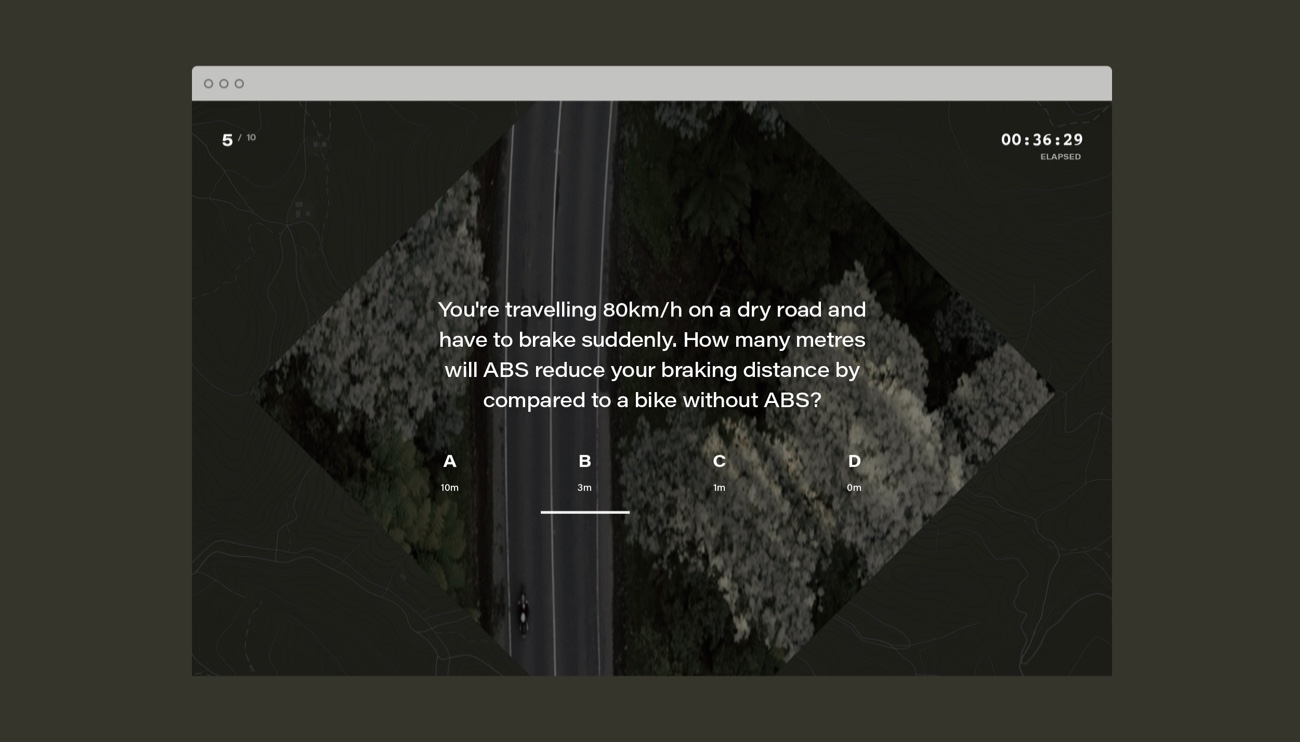Screen dimensions: 1300x742
Task: Click the ABS braking question text
Action: point(652,355)
